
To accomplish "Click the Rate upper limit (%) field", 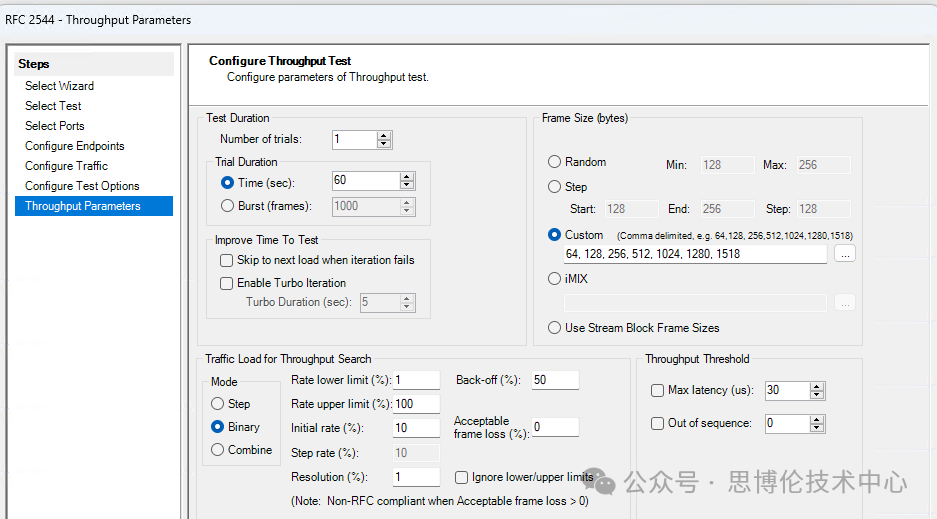I will point(416,404).
